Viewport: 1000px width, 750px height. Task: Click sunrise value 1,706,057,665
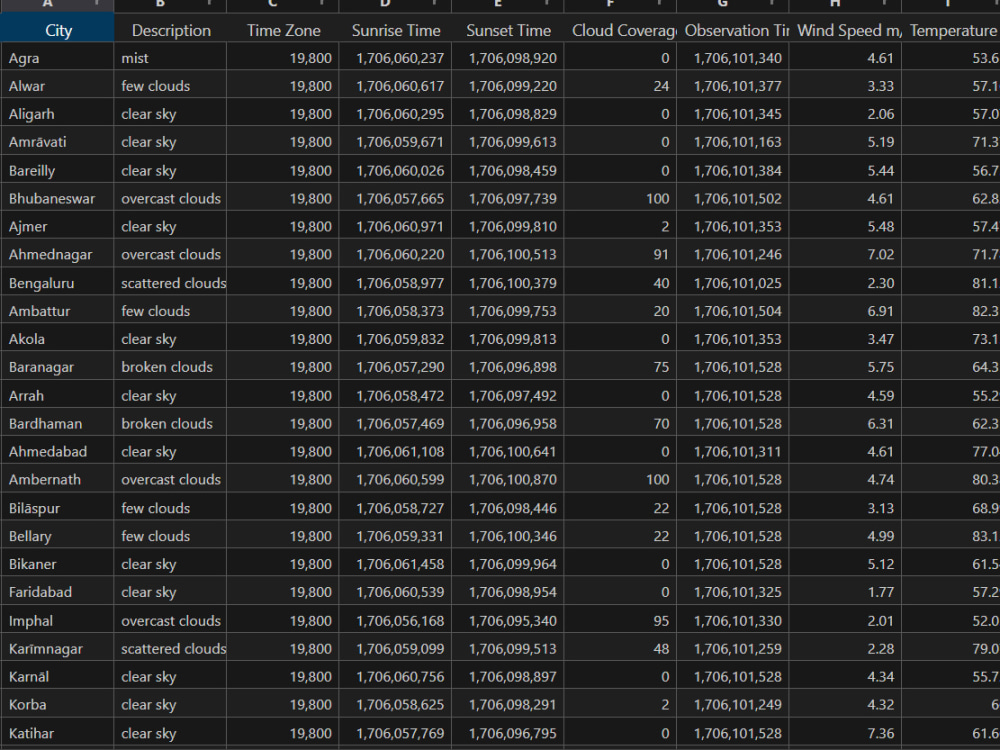click(x=395, y=198)
